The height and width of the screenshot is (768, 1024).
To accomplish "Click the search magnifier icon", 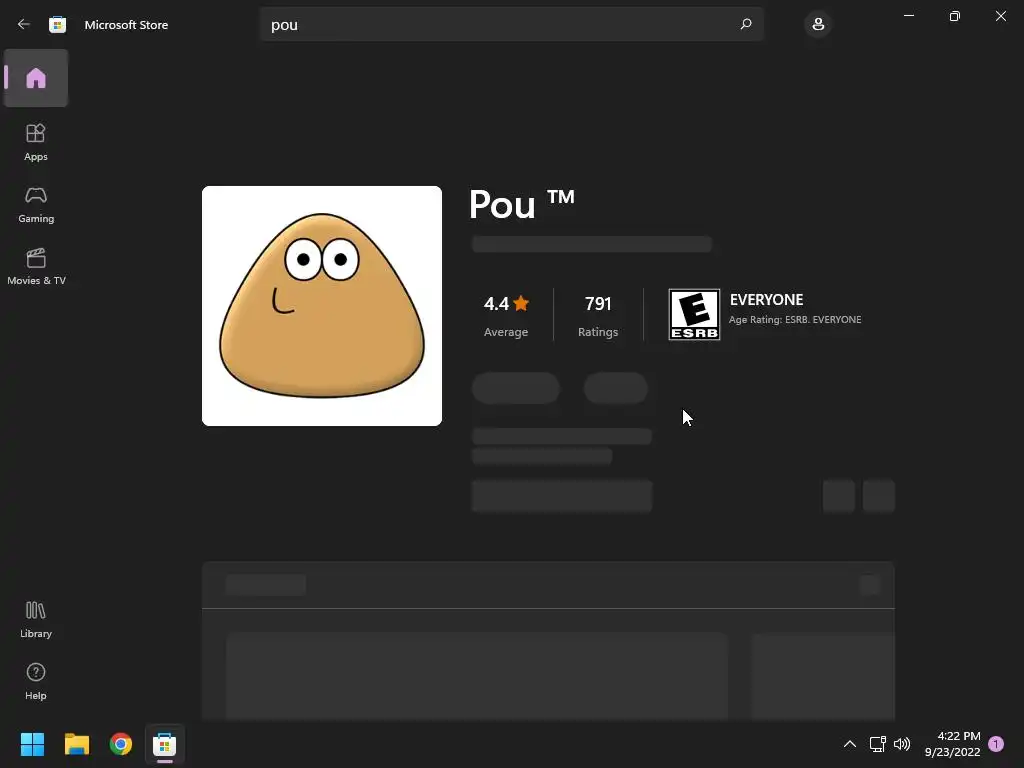I will (x=746, y=24).
